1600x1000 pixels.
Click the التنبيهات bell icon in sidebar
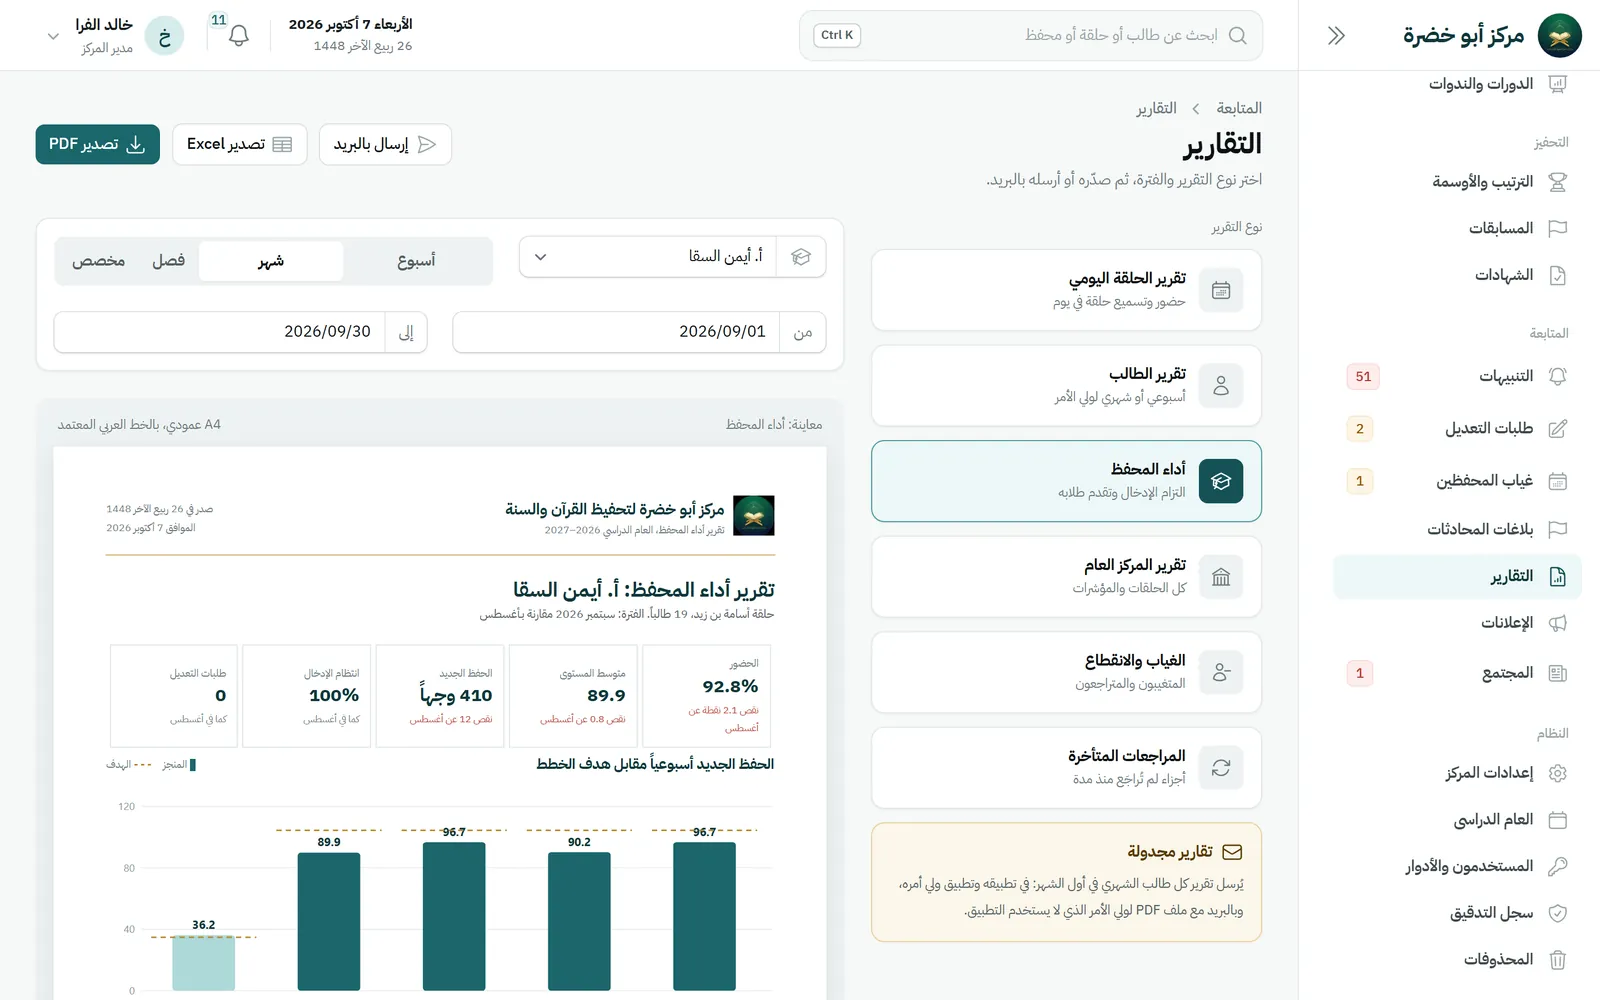coord(1557,377)
